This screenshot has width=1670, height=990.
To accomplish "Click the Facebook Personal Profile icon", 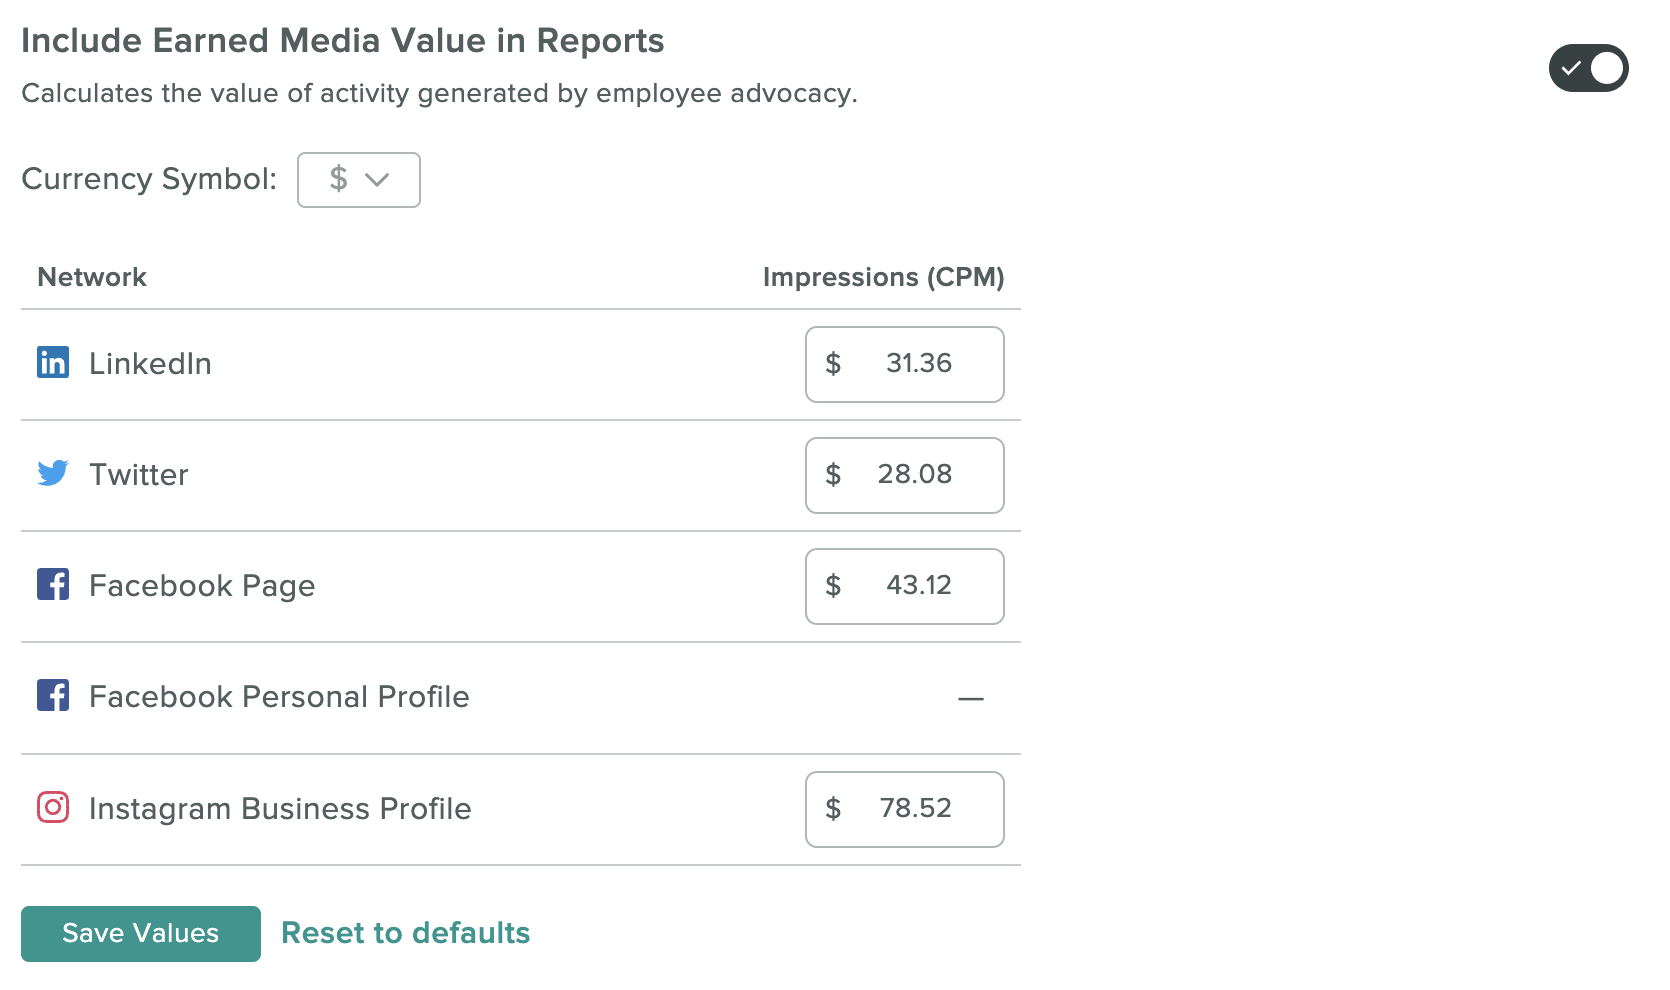I will click(x=53, y=695).
